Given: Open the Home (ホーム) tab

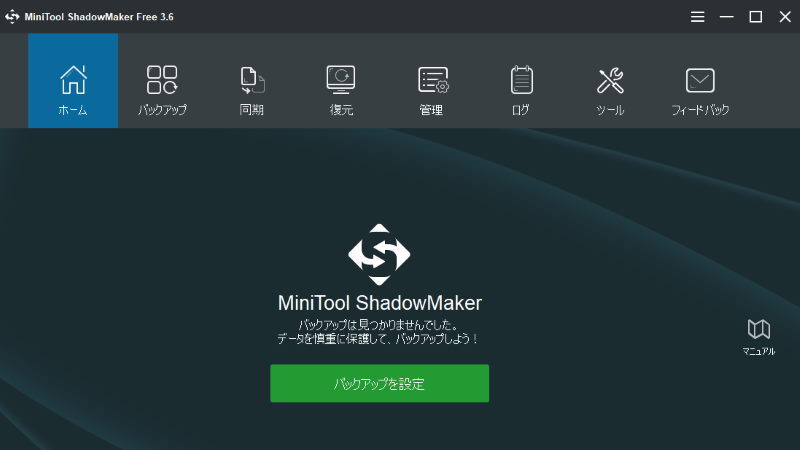Looking at the screenshot, I should [x=73, y=81].
